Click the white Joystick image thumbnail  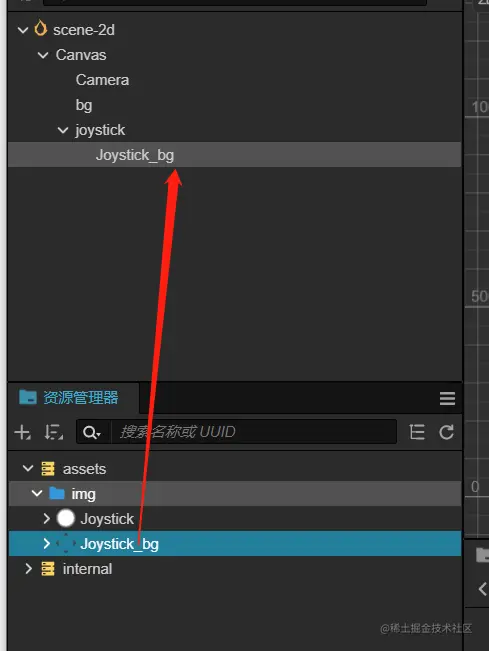66,519
